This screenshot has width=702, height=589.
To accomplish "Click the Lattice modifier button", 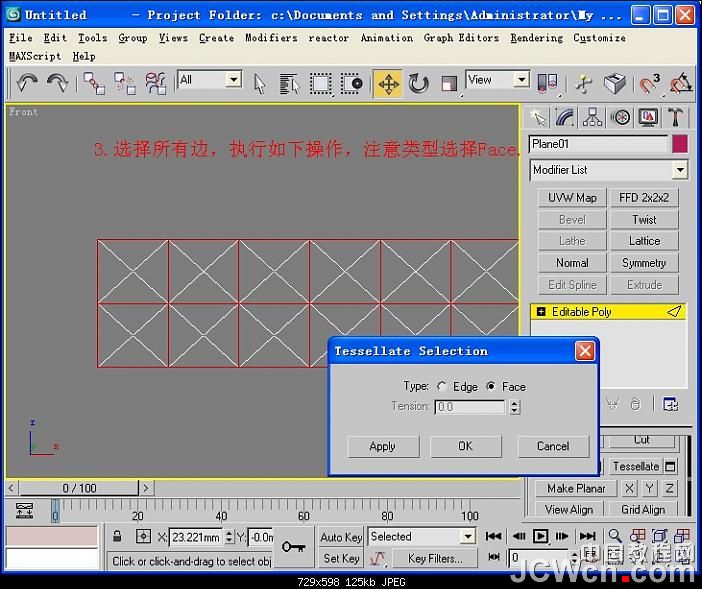I will (x=644, y=241).
